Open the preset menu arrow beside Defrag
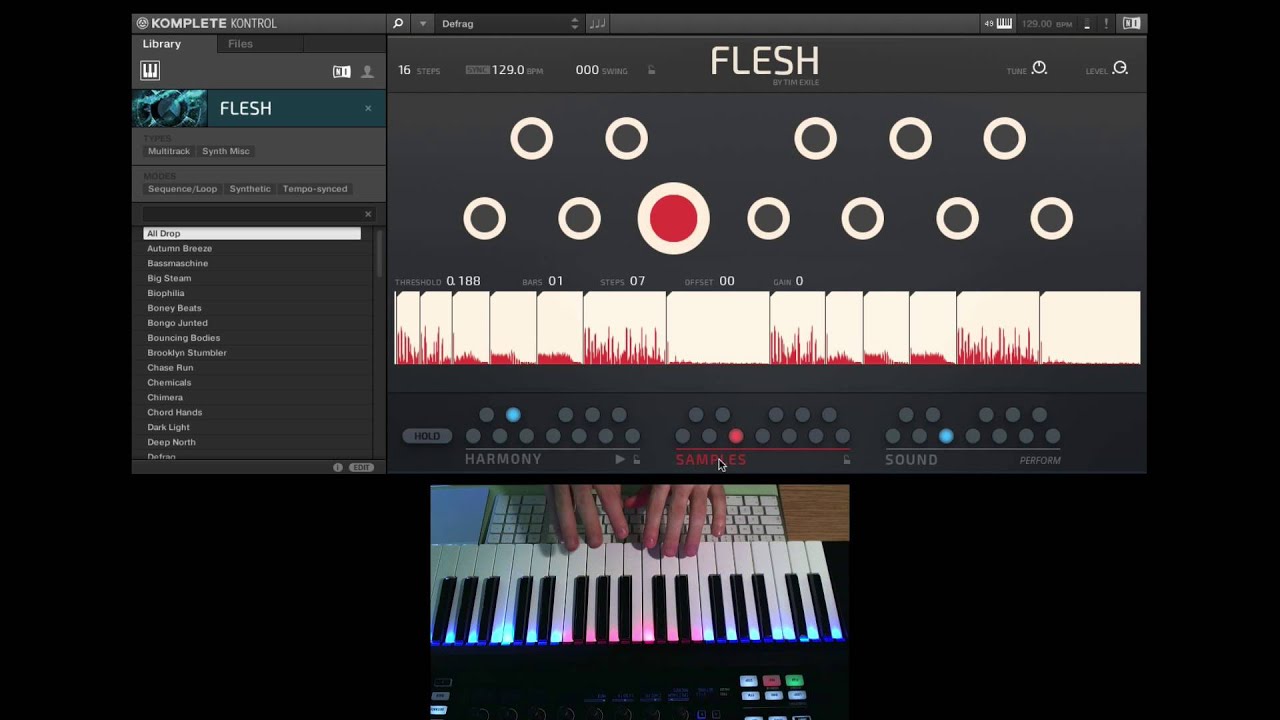 pyautogui.click(x=423, y=23)
